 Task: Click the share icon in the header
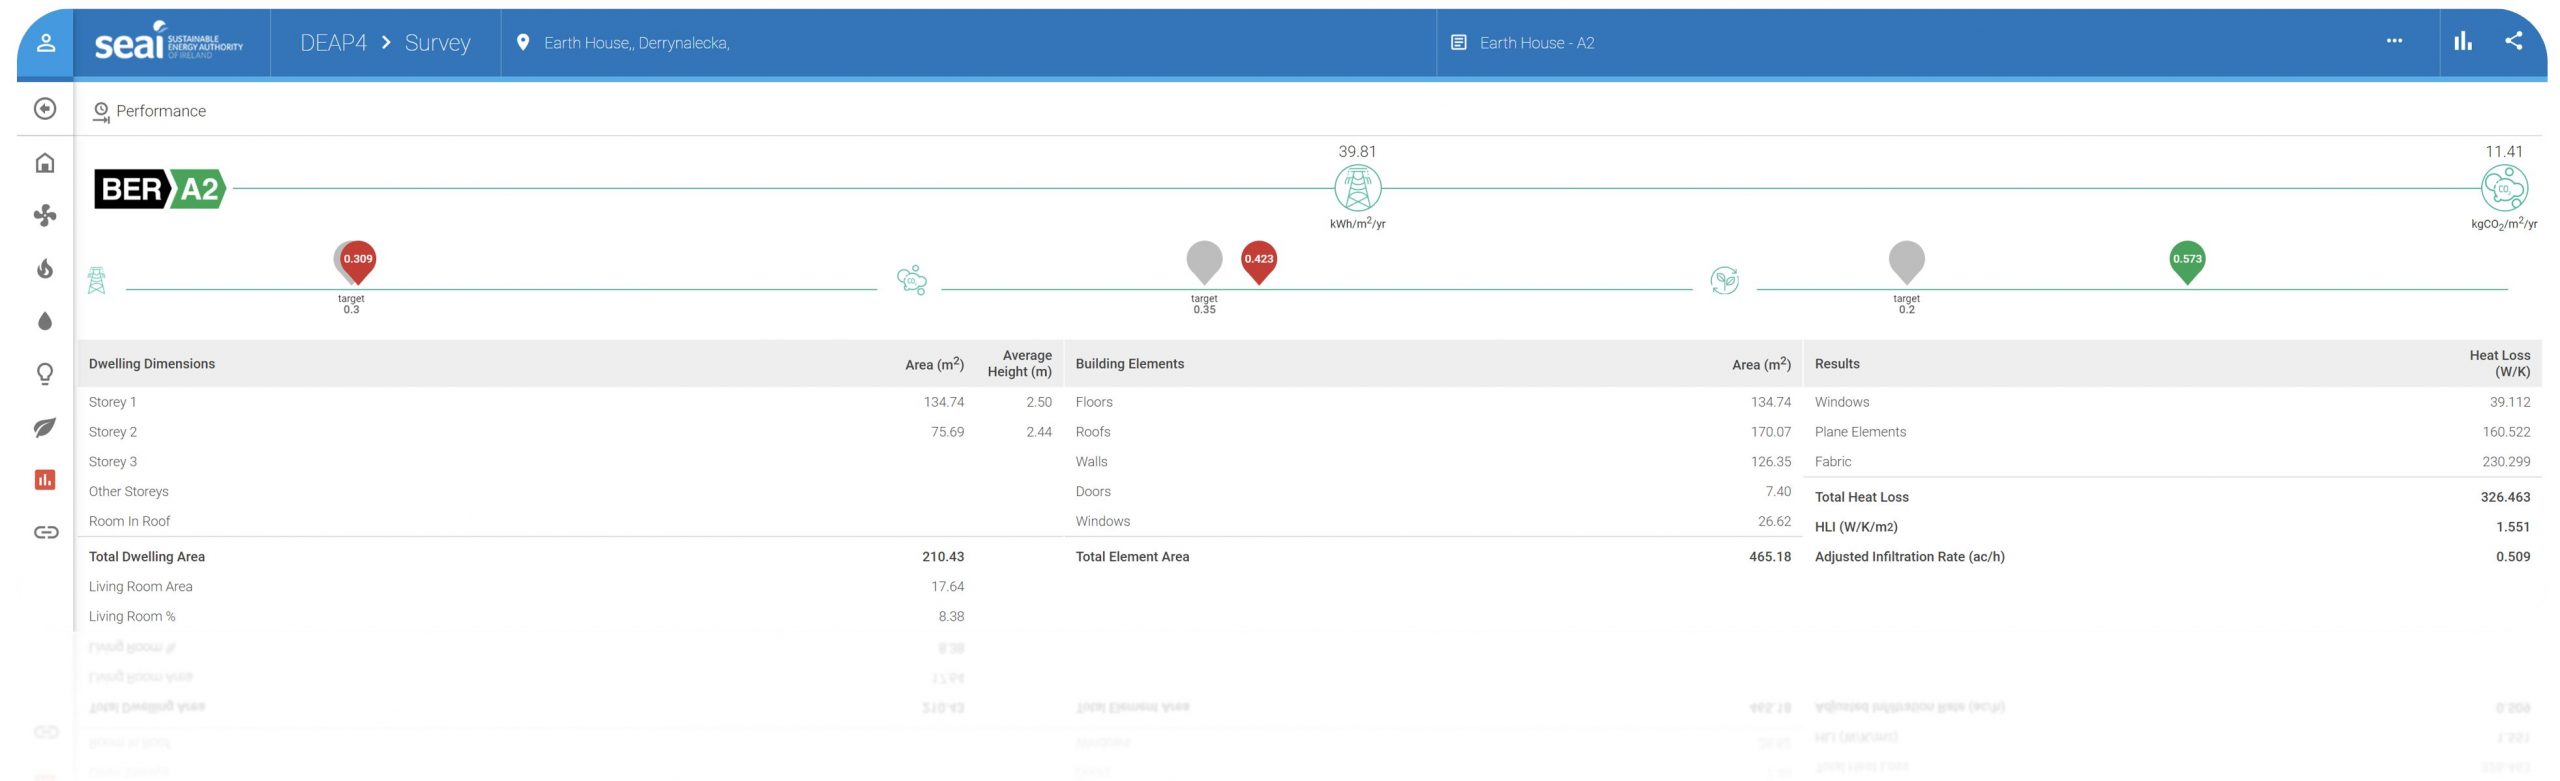pos(2513,41)
